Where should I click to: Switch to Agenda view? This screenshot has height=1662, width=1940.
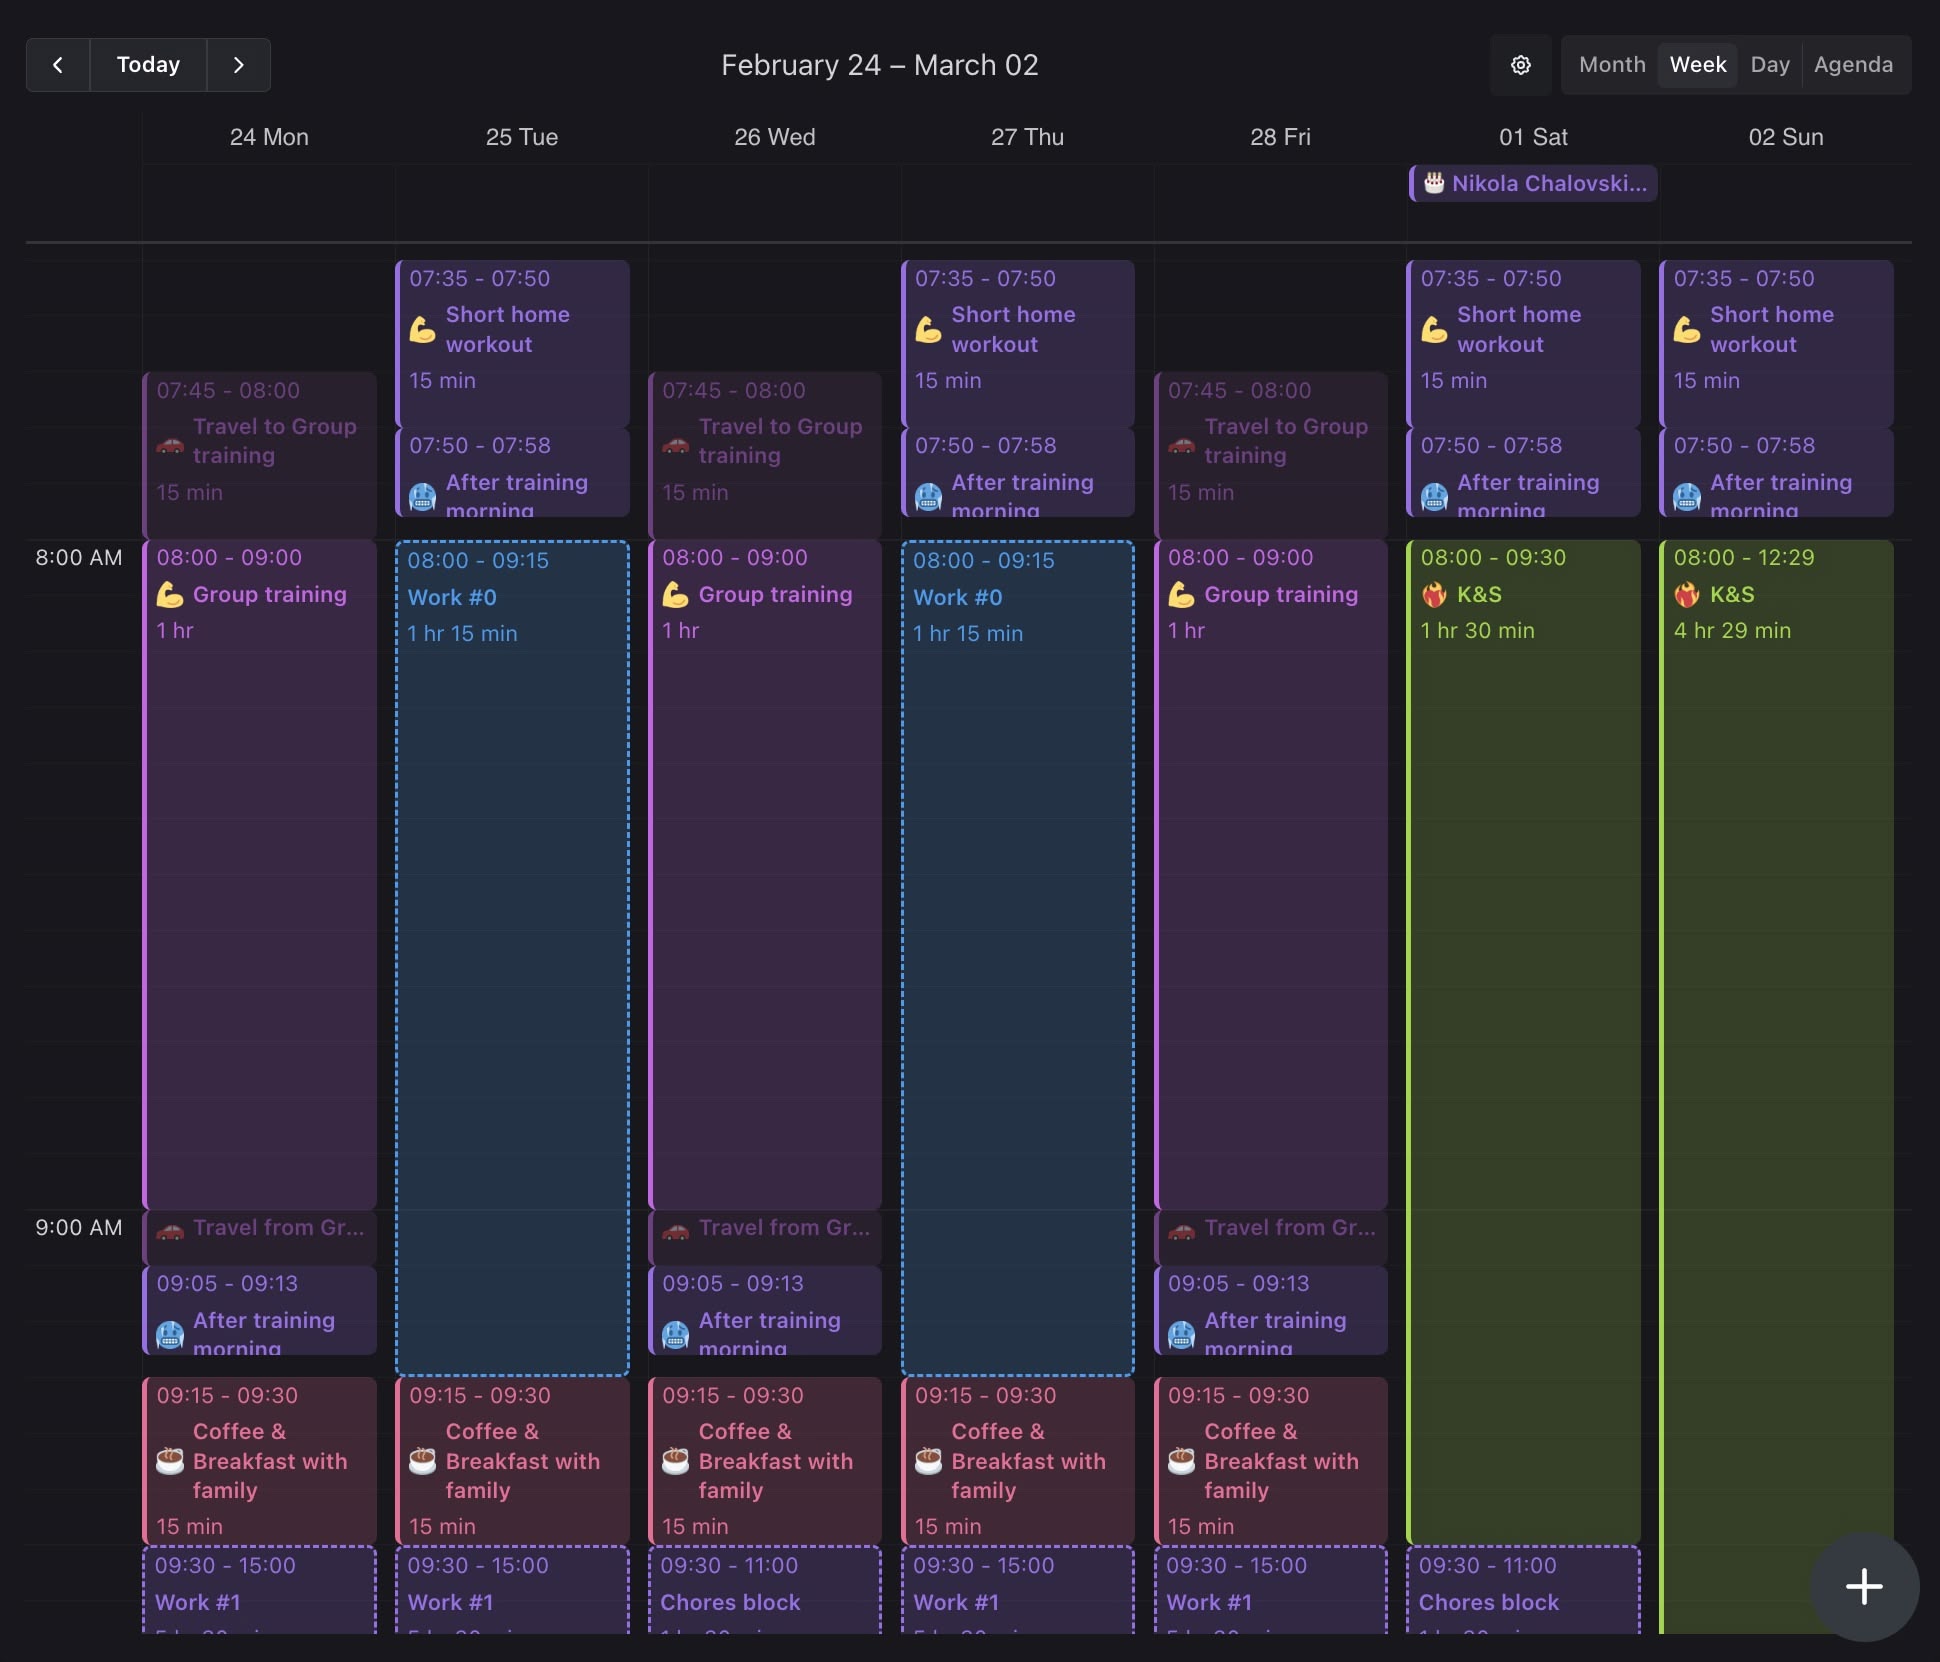coord(1853,65)
